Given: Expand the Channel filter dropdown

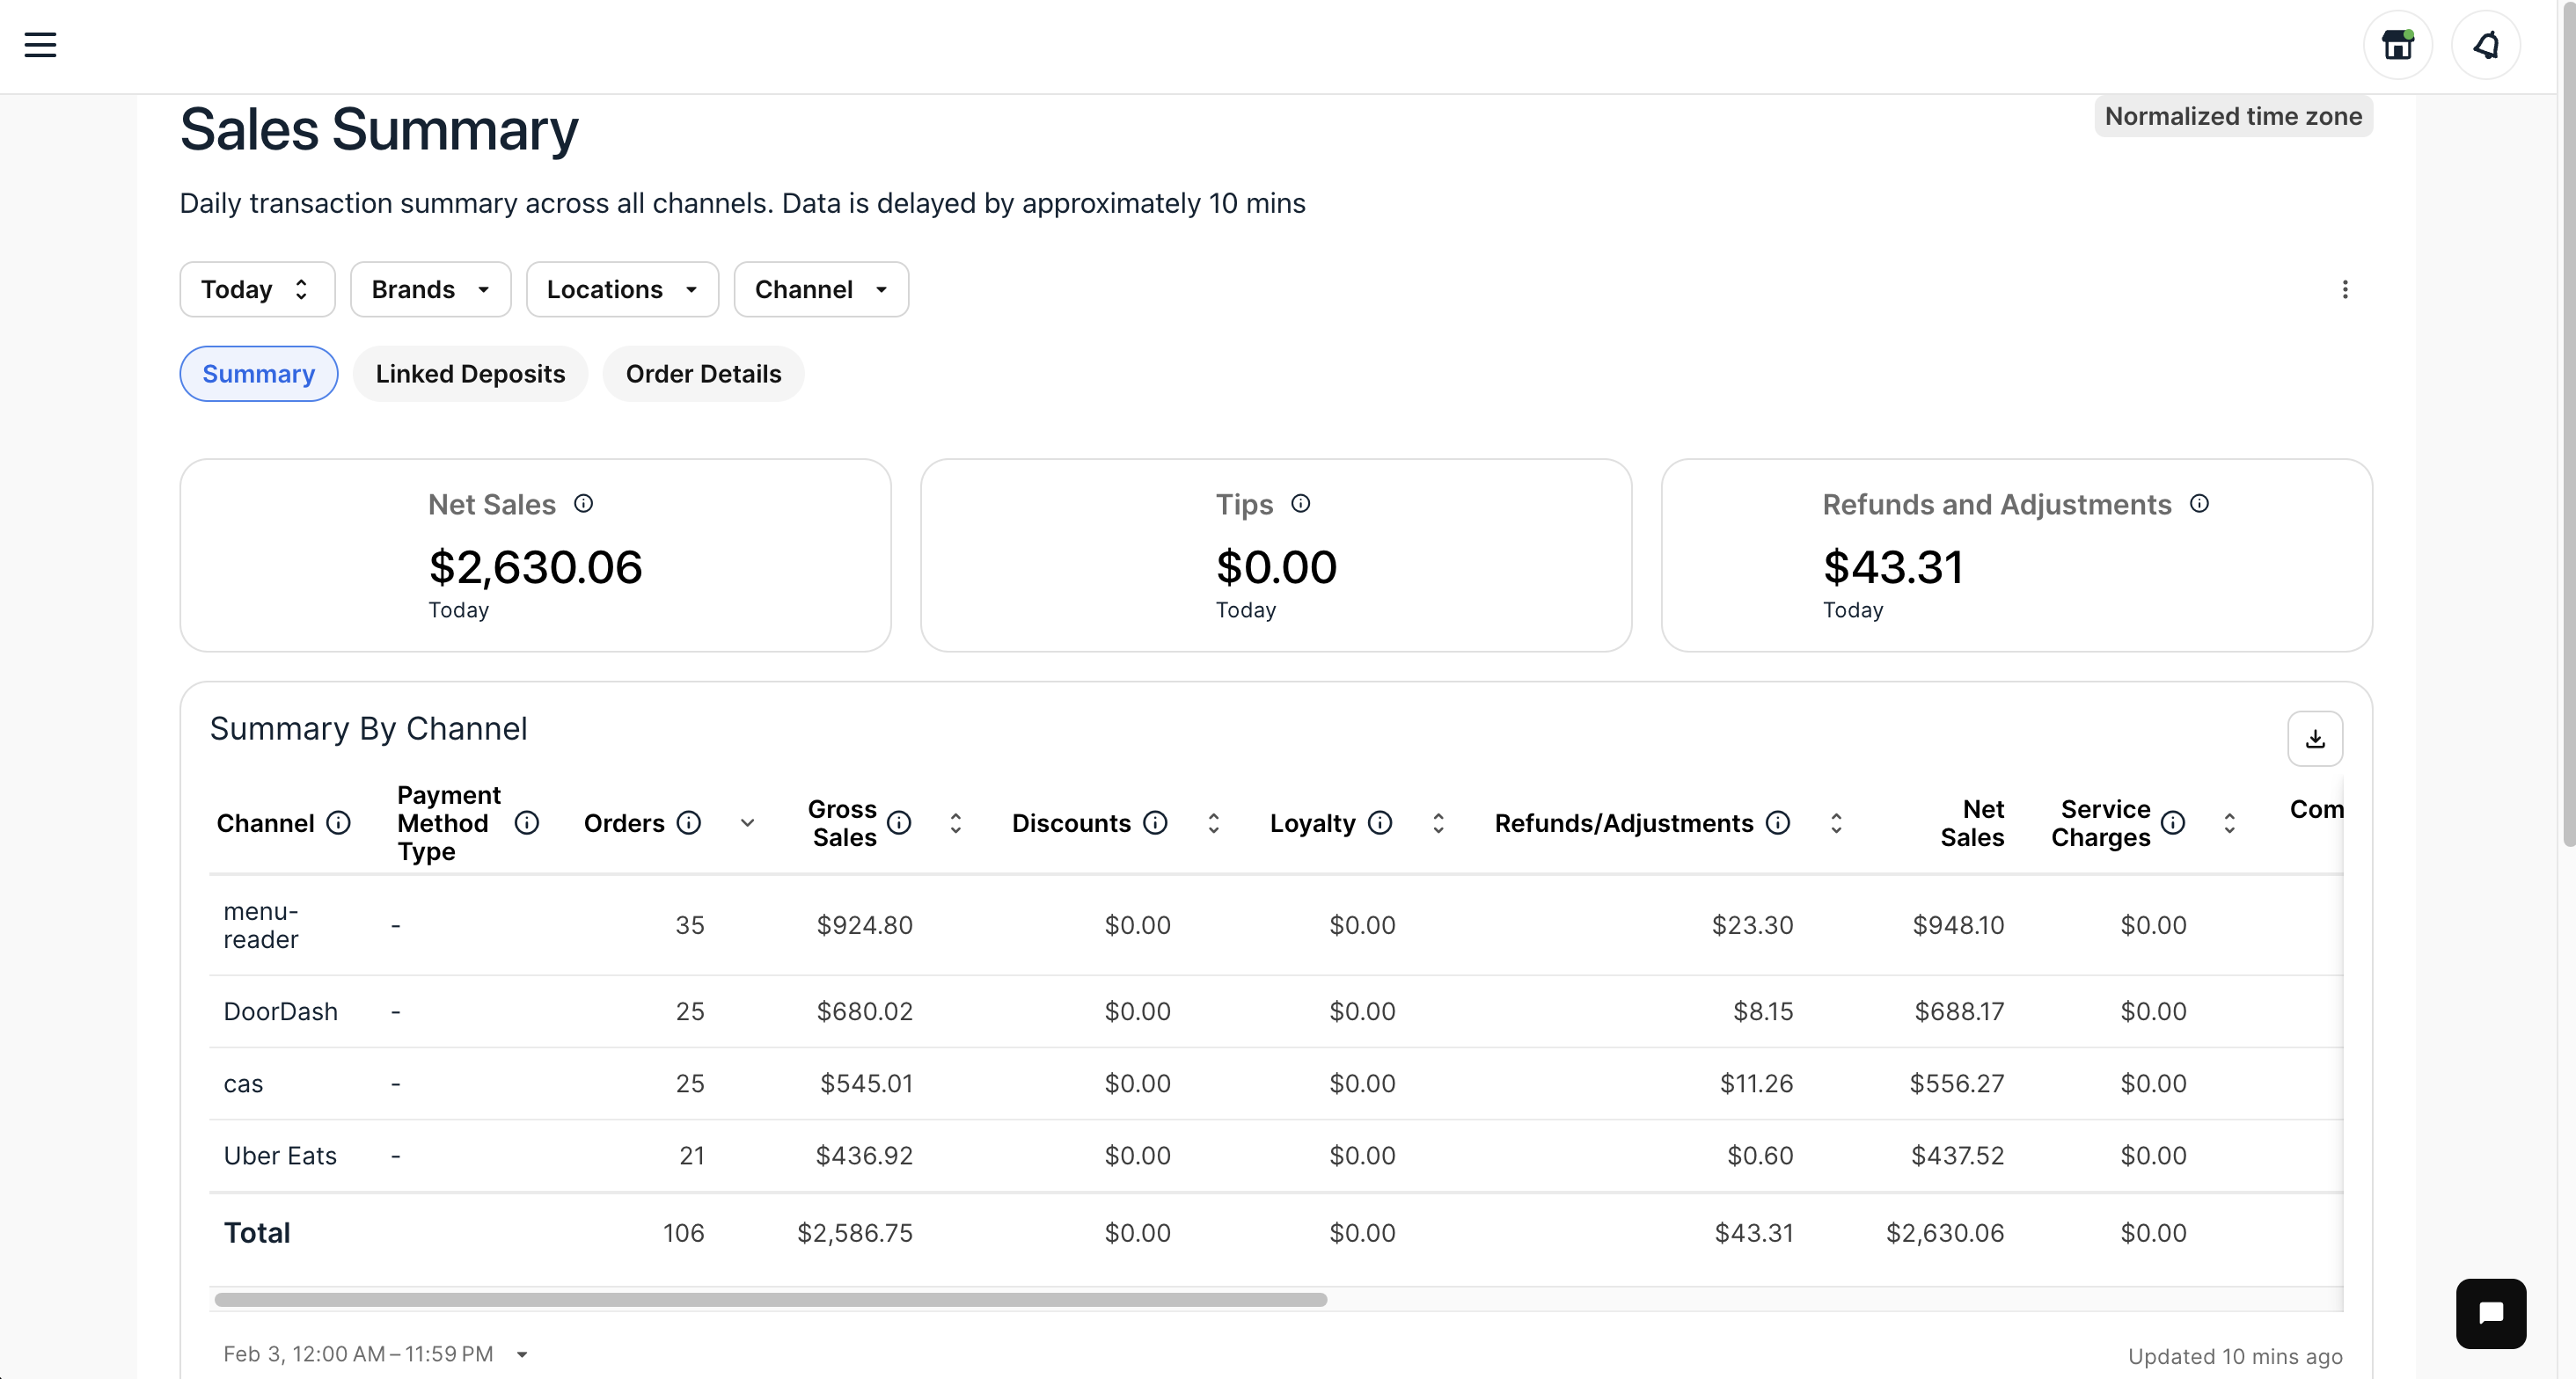Looking at the screenshot, I should [821, 290].
